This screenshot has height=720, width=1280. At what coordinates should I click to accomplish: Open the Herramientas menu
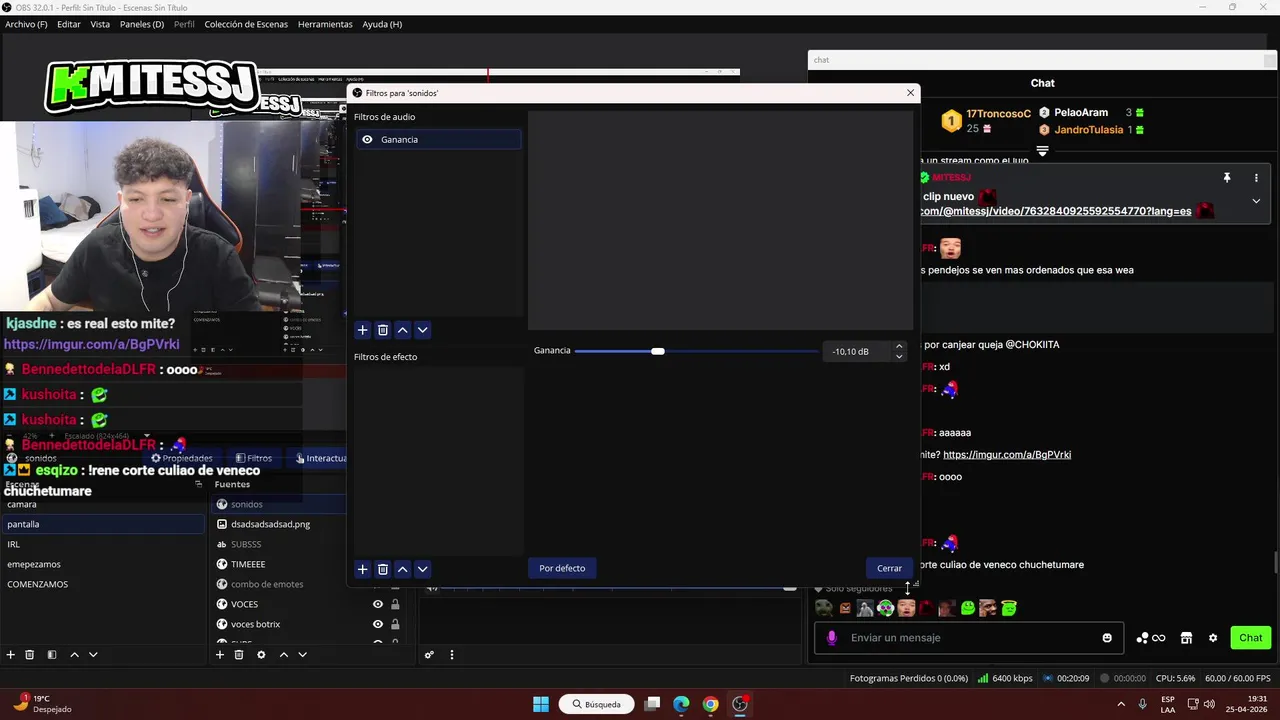[325, 24]
